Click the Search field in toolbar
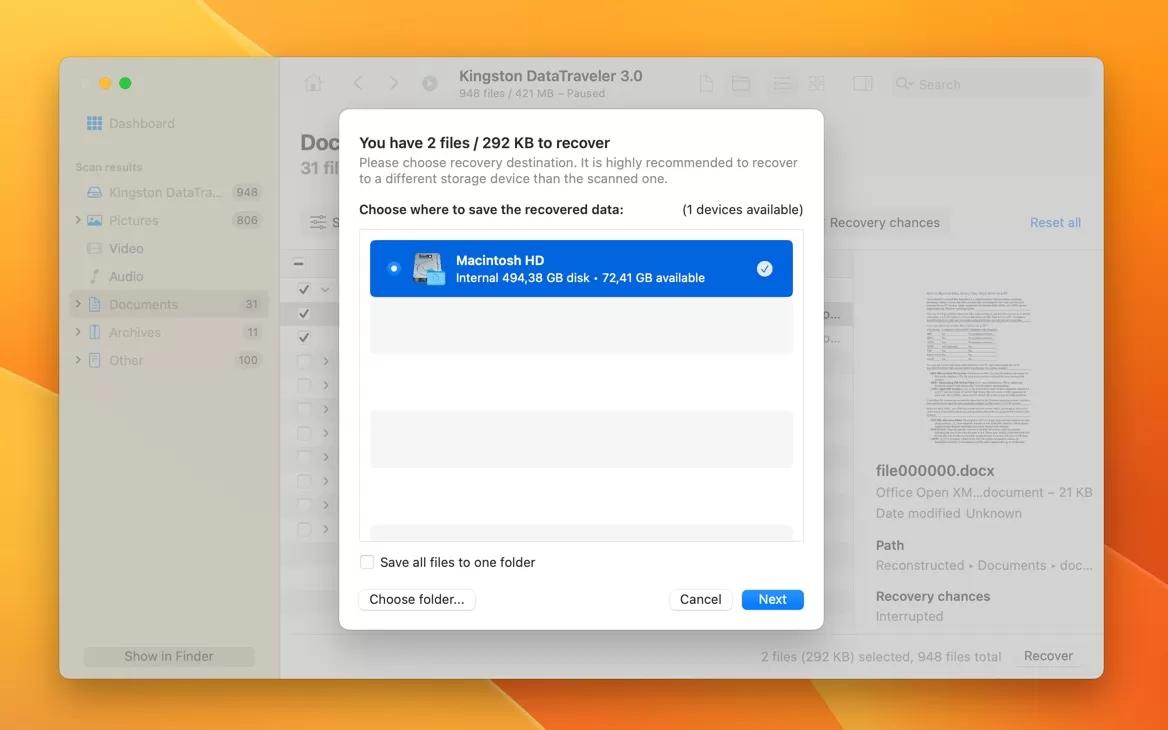 pyautogui.click(x=990, y=85)
